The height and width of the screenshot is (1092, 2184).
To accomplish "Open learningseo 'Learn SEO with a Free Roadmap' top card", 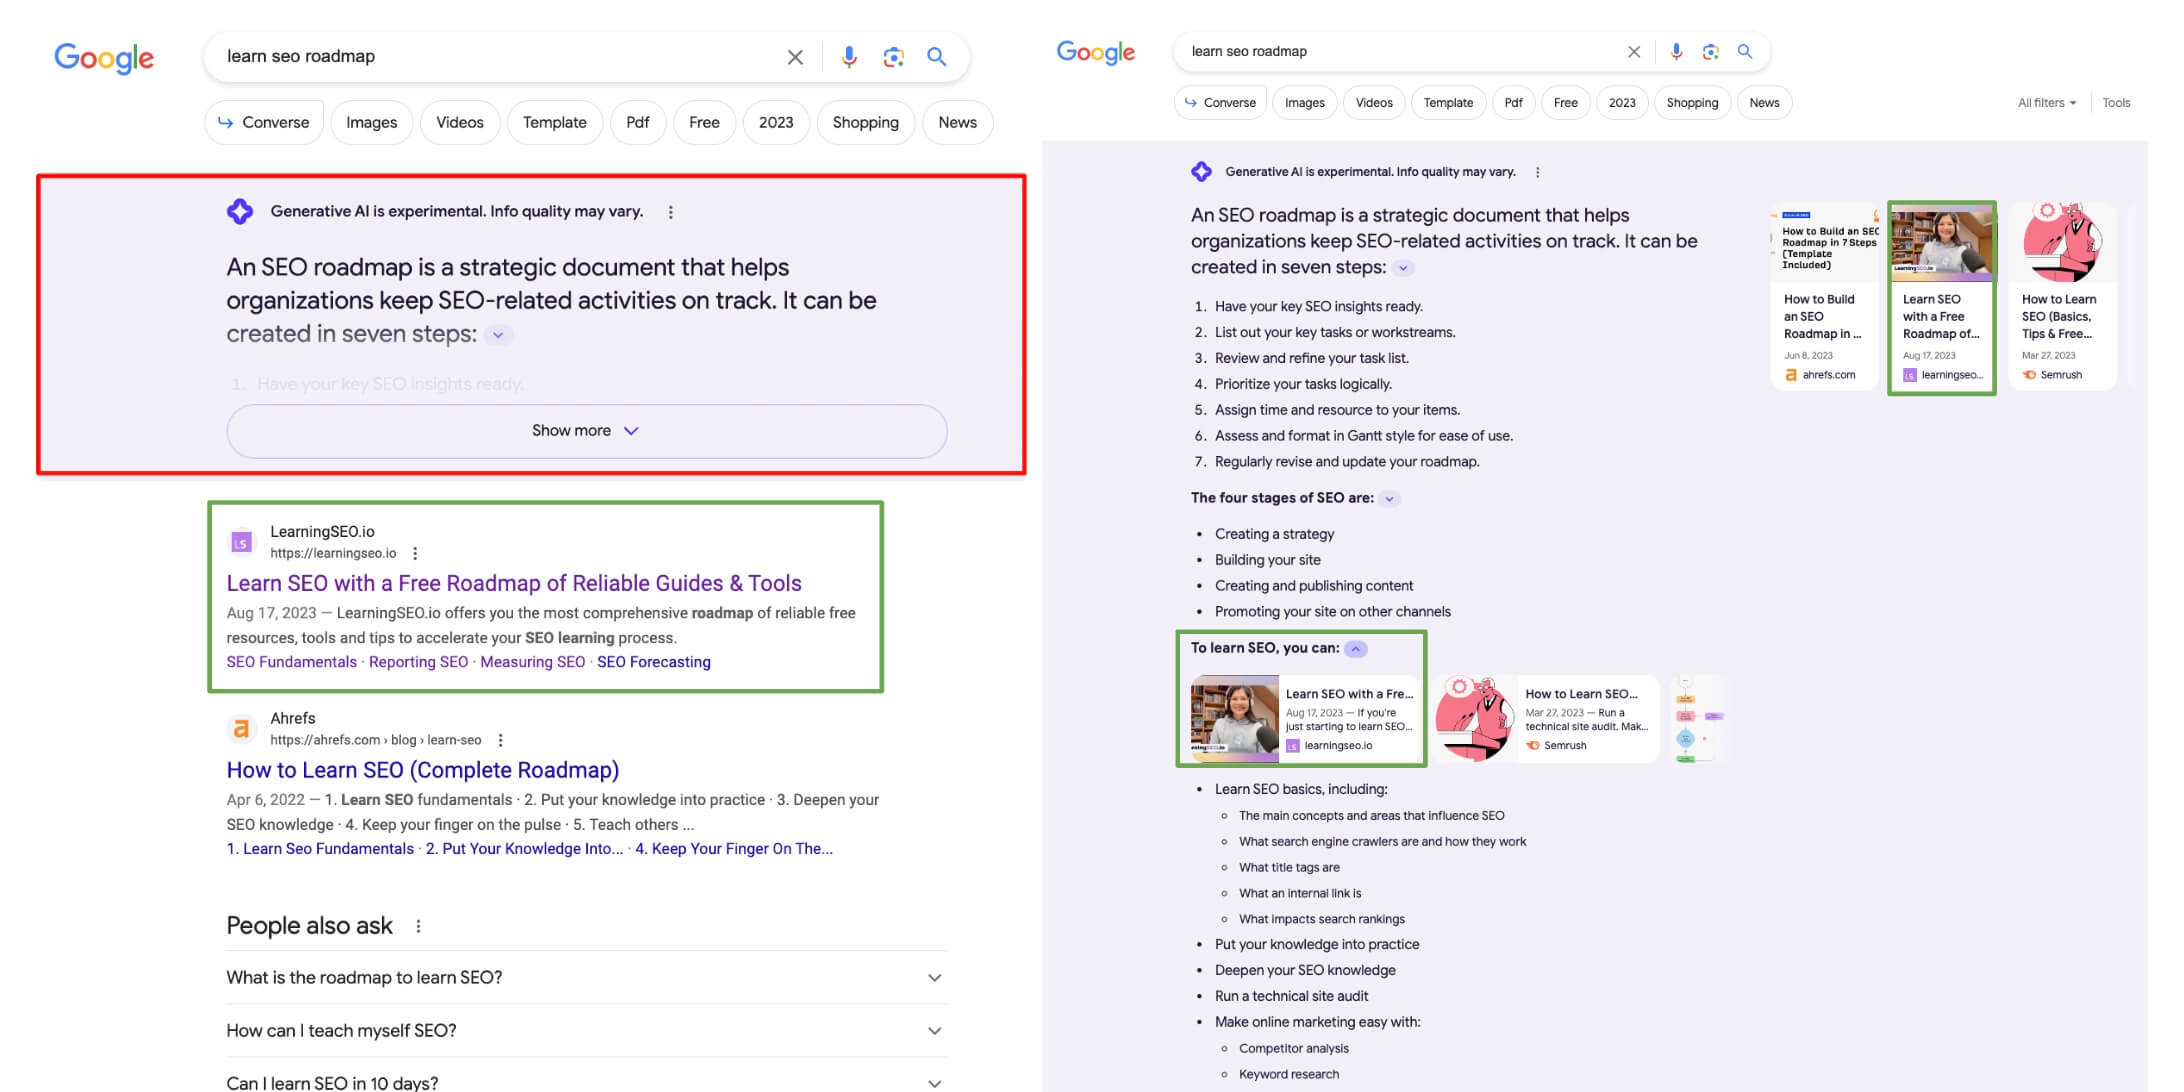I will (x=1942, y=296).
